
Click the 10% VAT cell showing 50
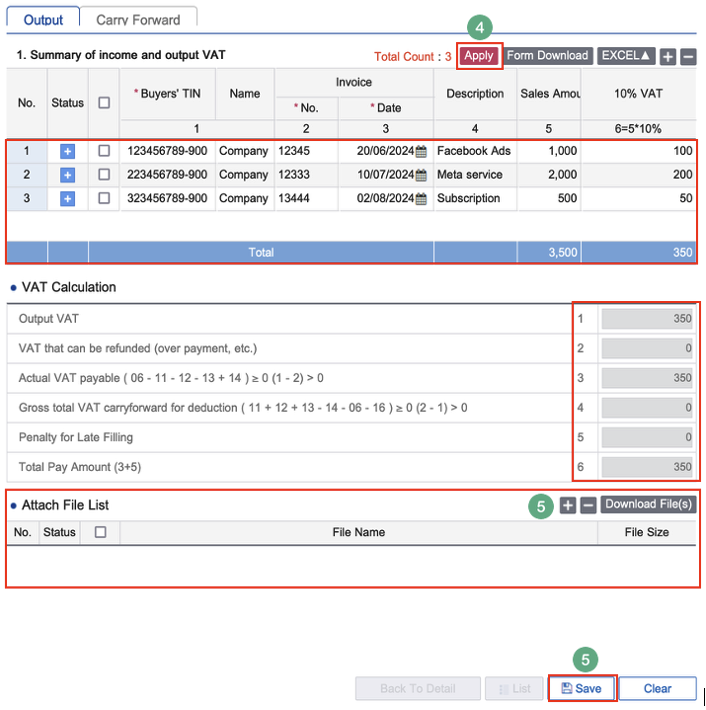[639, 198]
